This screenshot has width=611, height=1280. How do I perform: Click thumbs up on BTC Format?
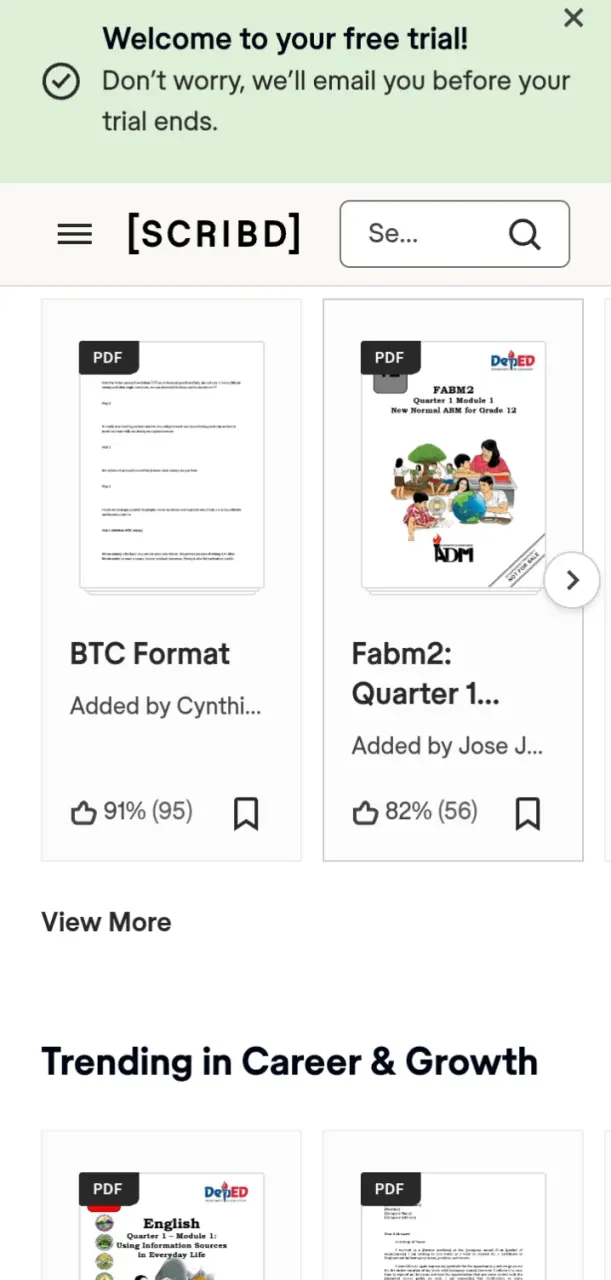click(x=84, y=813)
